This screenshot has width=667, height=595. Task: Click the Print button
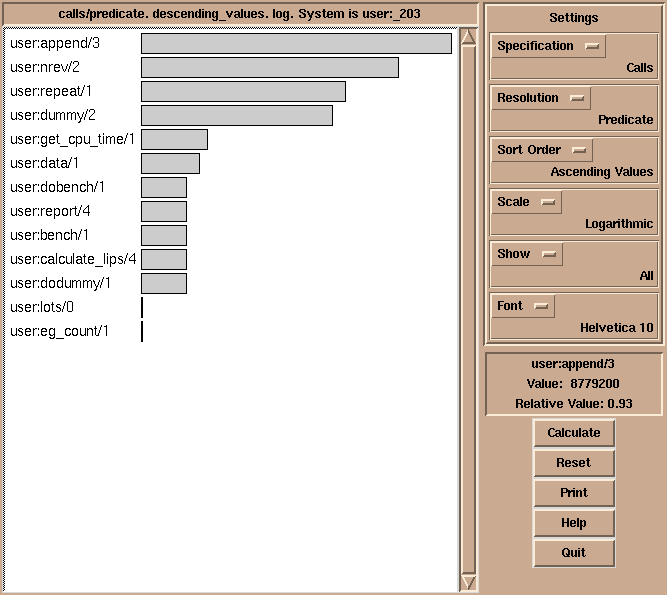[x=573, y=493]
